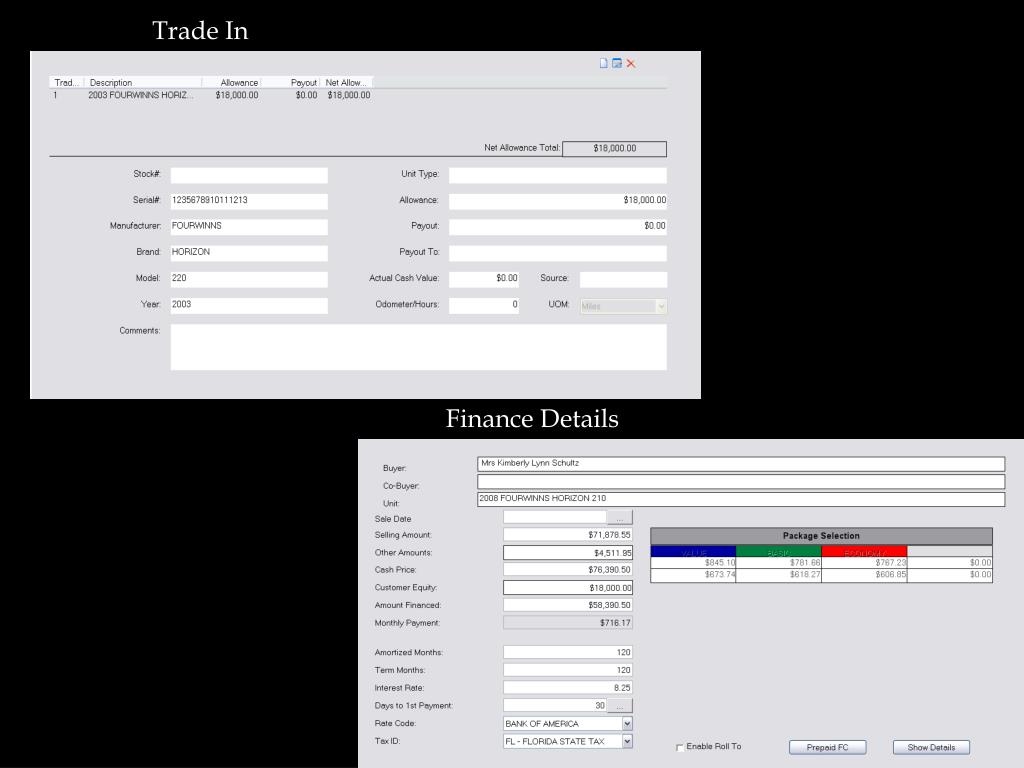The width and height of the screenshot is (1024, 768).
Task: Click the Stock# input field
Action: point(249,175)
